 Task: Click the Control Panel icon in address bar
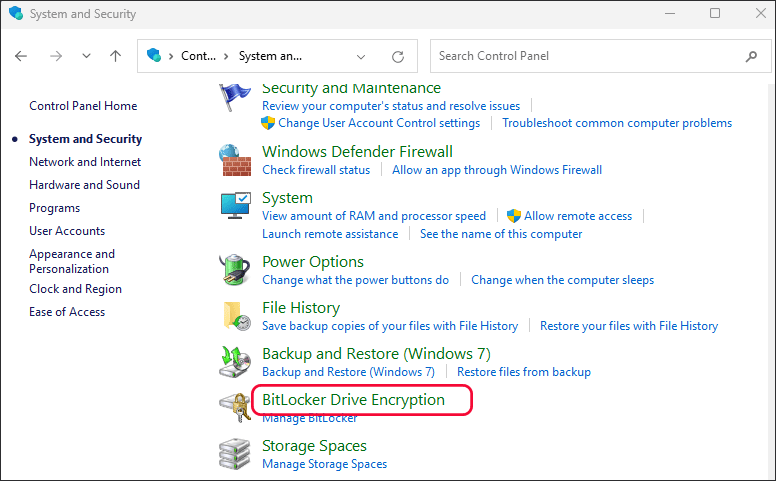[154, 55]
